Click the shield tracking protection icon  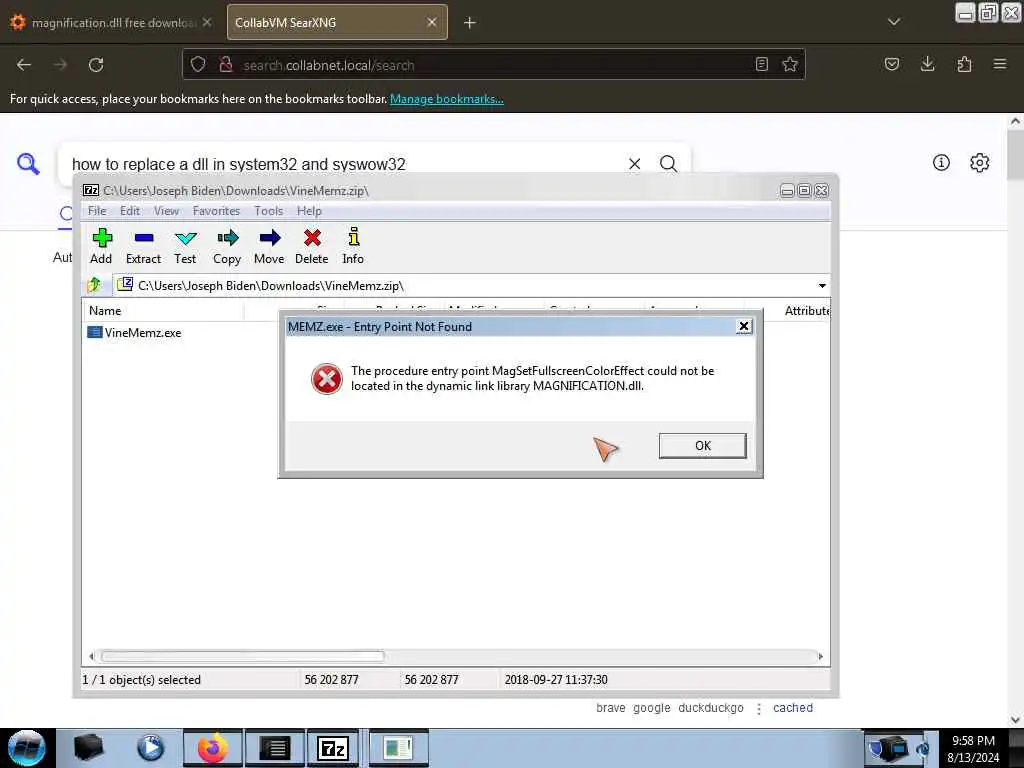pos(198,65)
